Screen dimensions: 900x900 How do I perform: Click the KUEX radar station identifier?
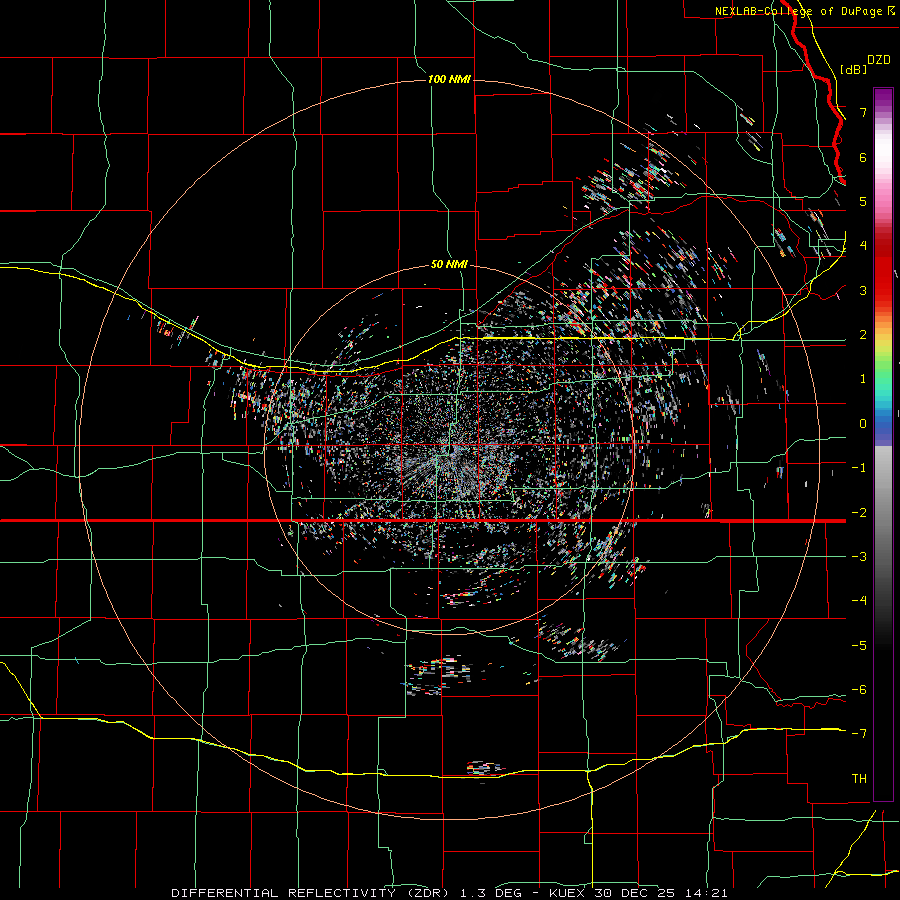[x=568, y=893]
